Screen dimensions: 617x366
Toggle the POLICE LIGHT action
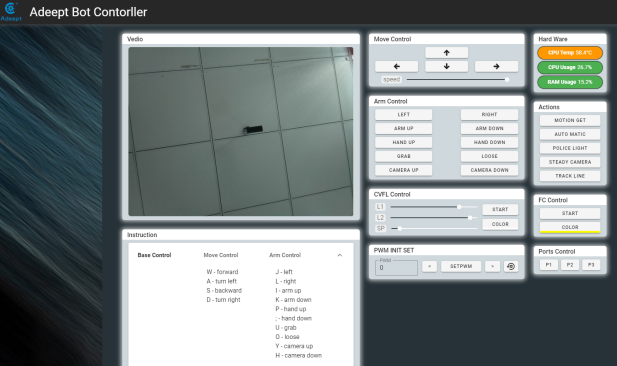click(x=570, y=148)
